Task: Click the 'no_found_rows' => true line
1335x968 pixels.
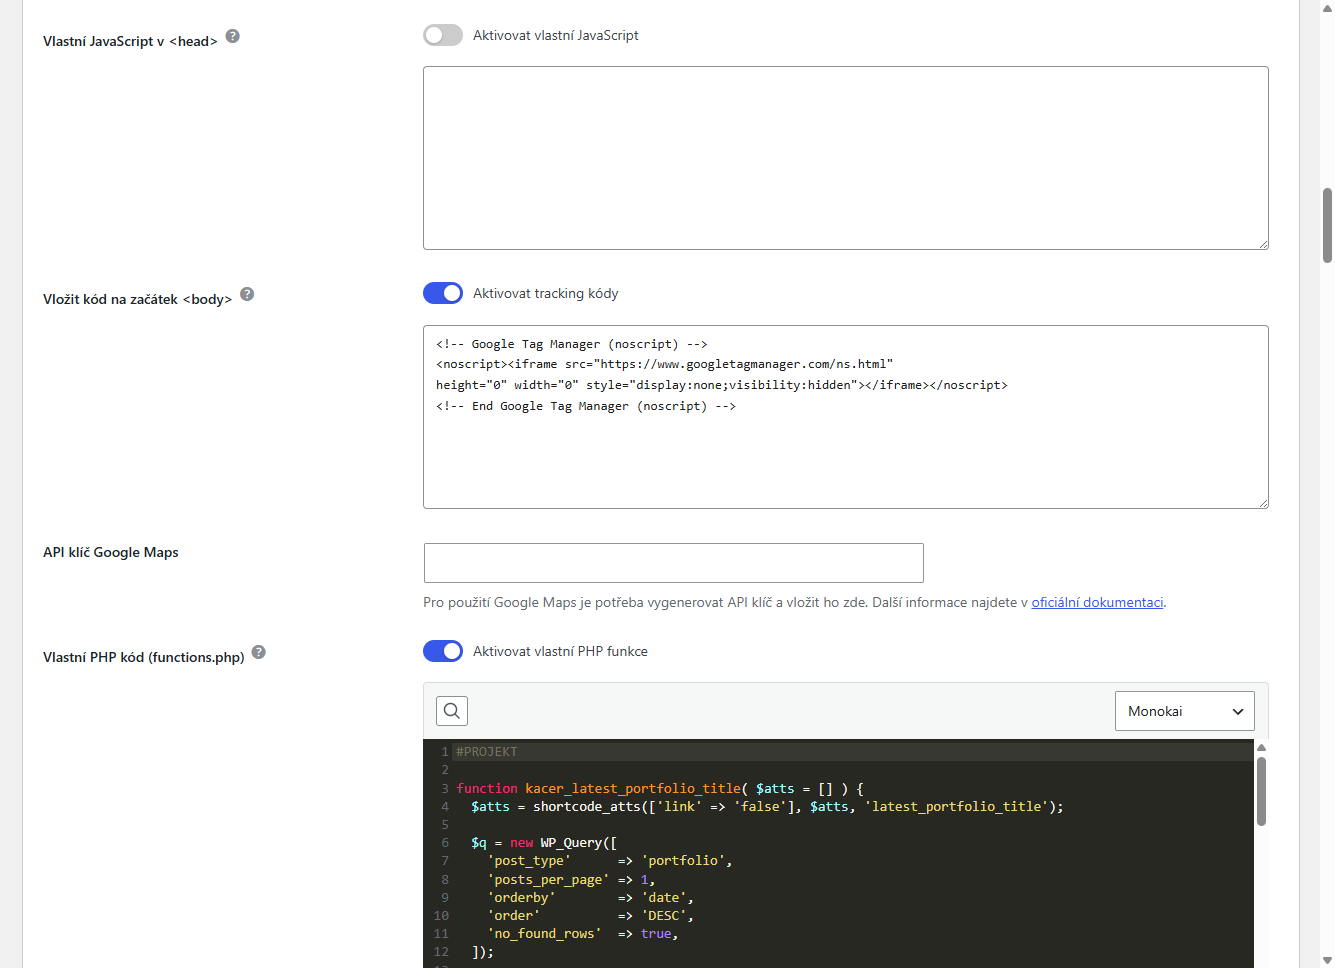Action: pos(583,934)
